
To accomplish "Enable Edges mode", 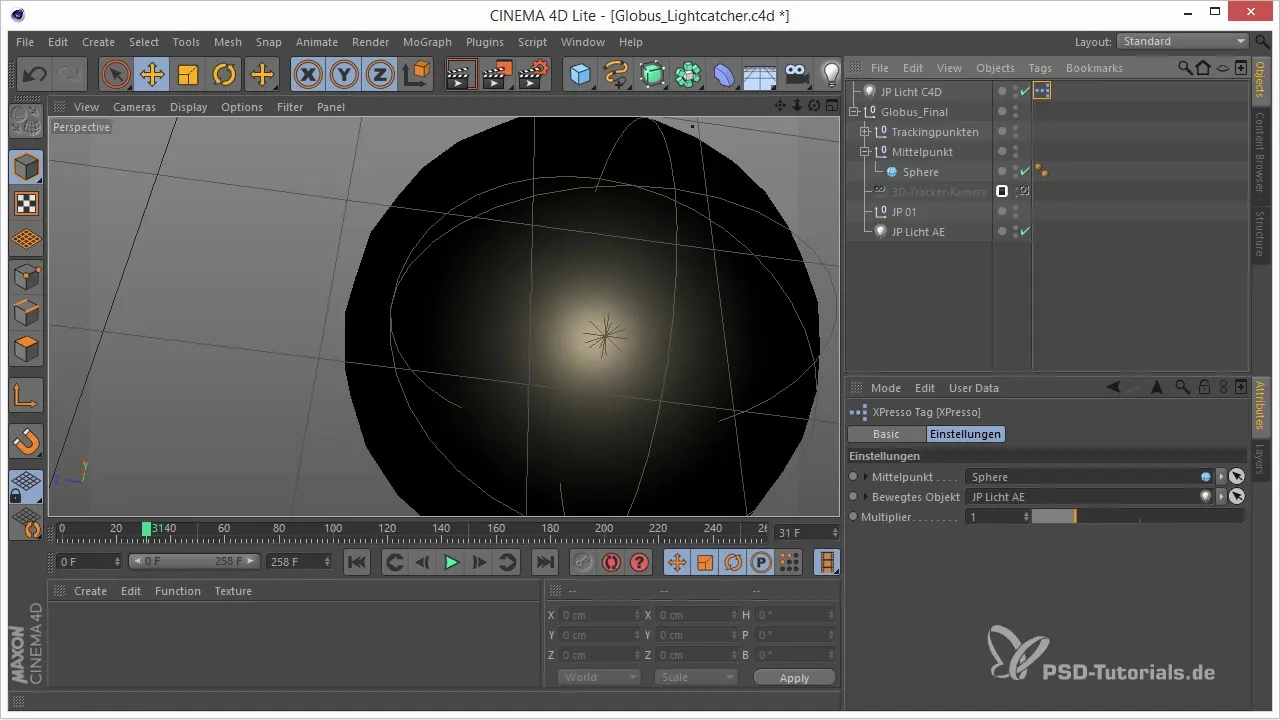I will point(26,312).
